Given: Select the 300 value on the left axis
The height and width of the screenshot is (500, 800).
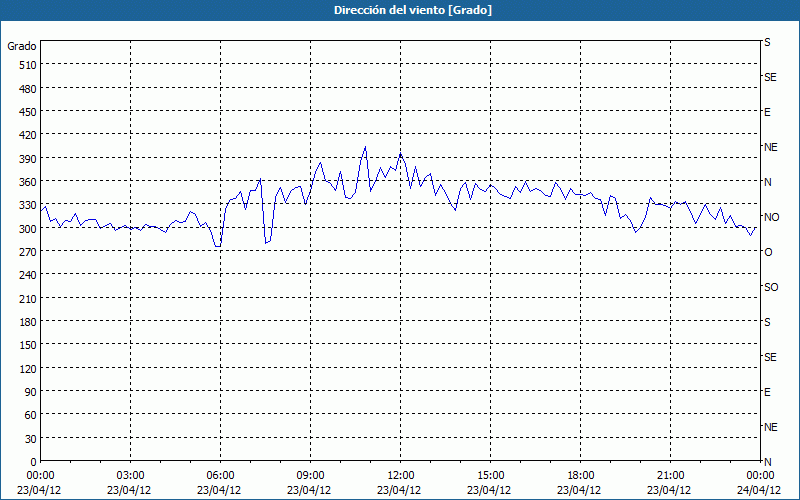Looking at the screenshot, I should coord(29,229).
